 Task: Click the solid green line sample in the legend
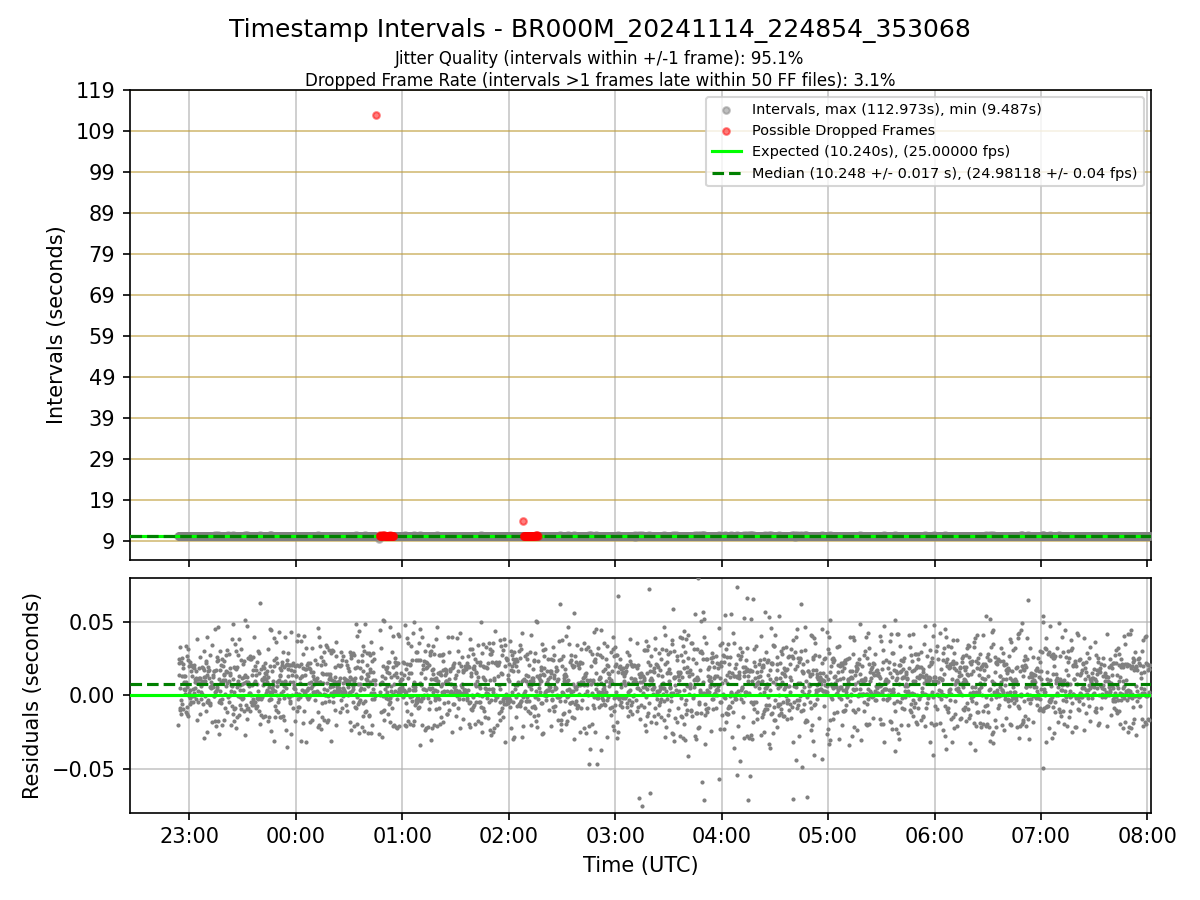tap(727, 152)
